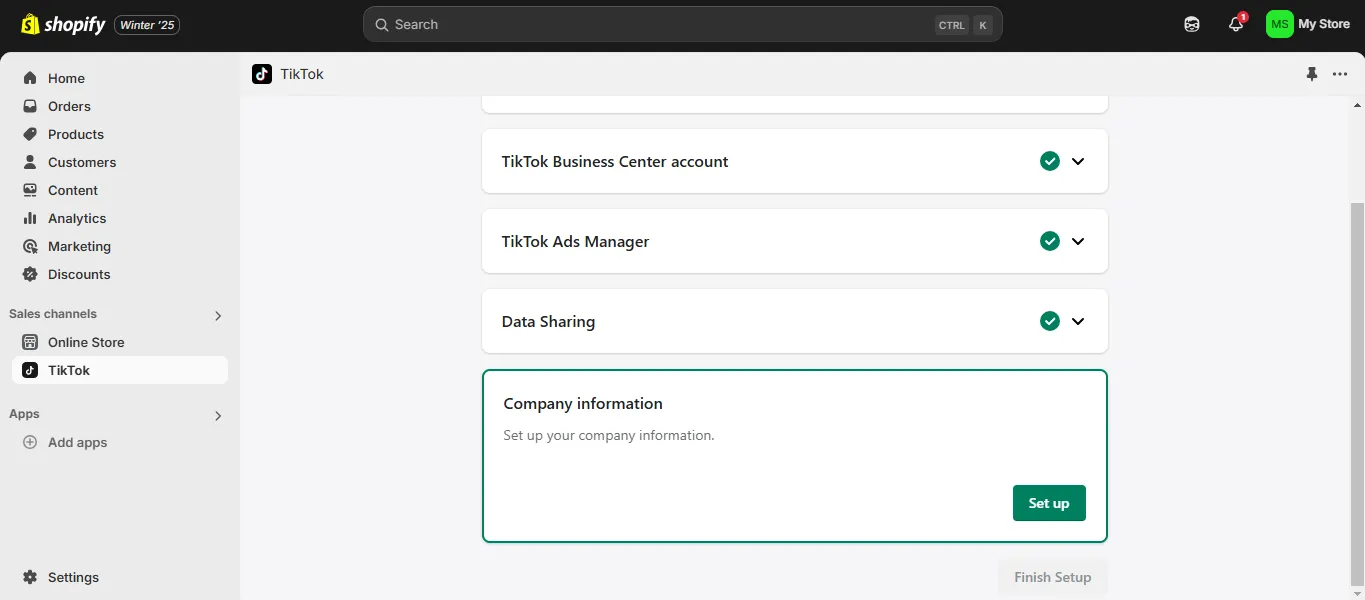This screenshot has width=1365, height=600.
Task: Expand the TikTok Ads Manager section
Action: [x=1078, y=241]
